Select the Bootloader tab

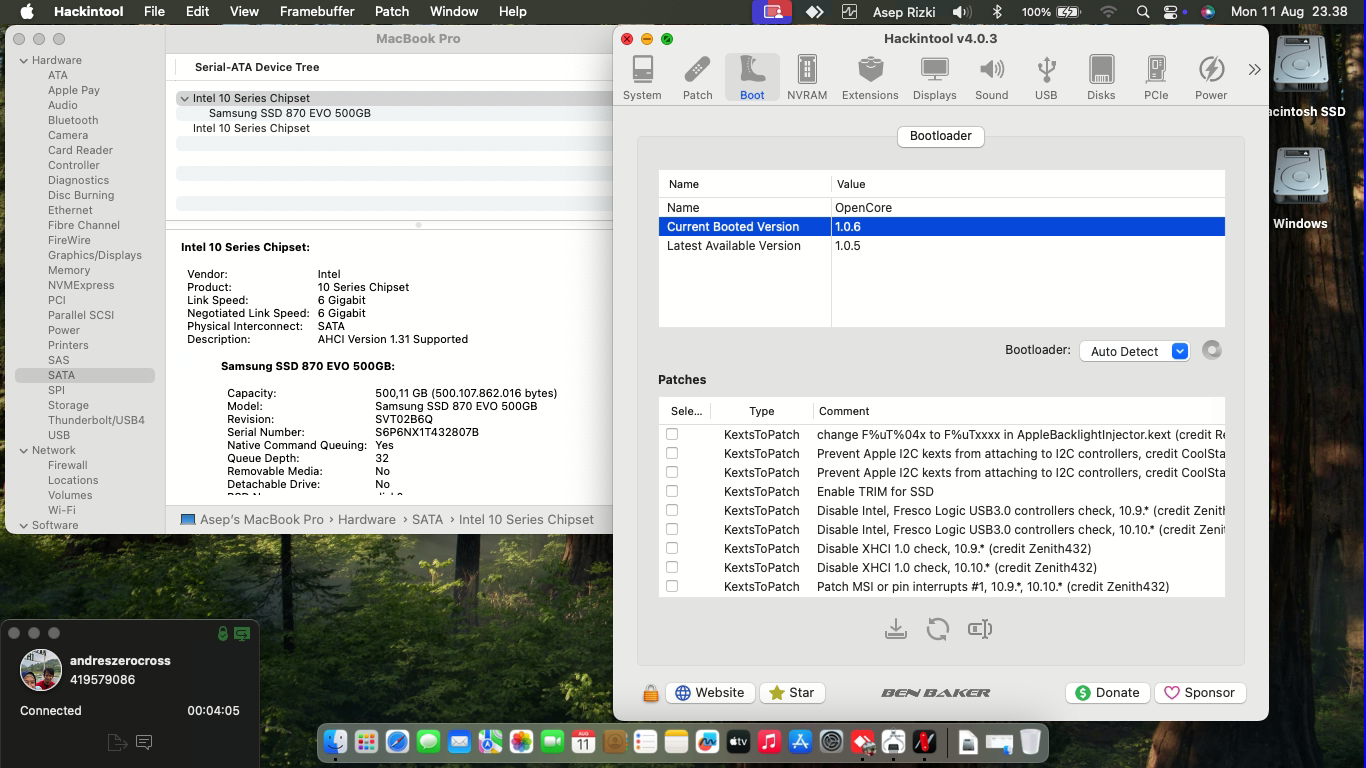pyautogui.click(x=940, y=136)
